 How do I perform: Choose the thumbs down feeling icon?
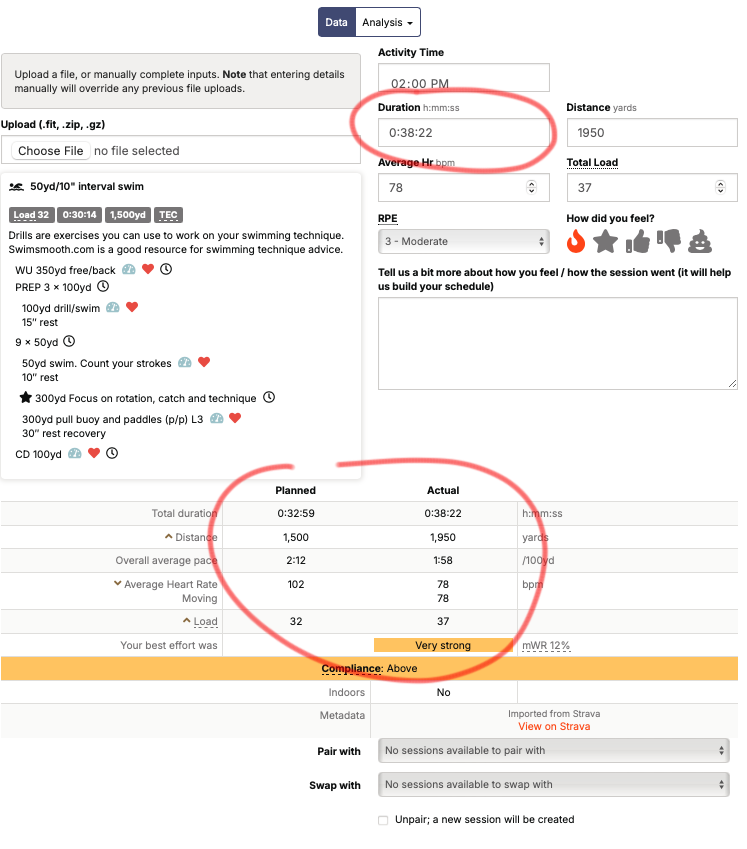click(x=669, y=241)
